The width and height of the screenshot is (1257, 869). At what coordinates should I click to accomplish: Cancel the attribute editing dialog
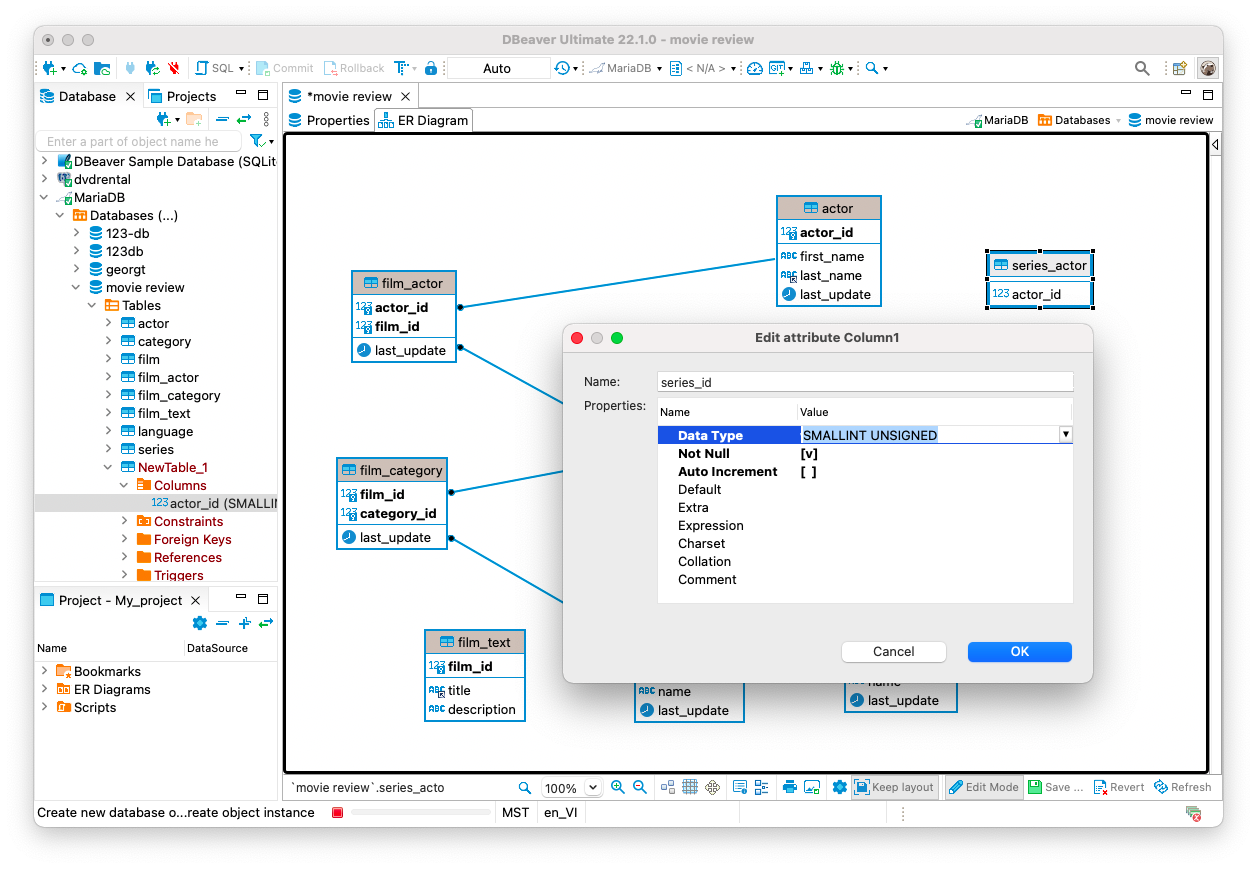coord(893,651)
